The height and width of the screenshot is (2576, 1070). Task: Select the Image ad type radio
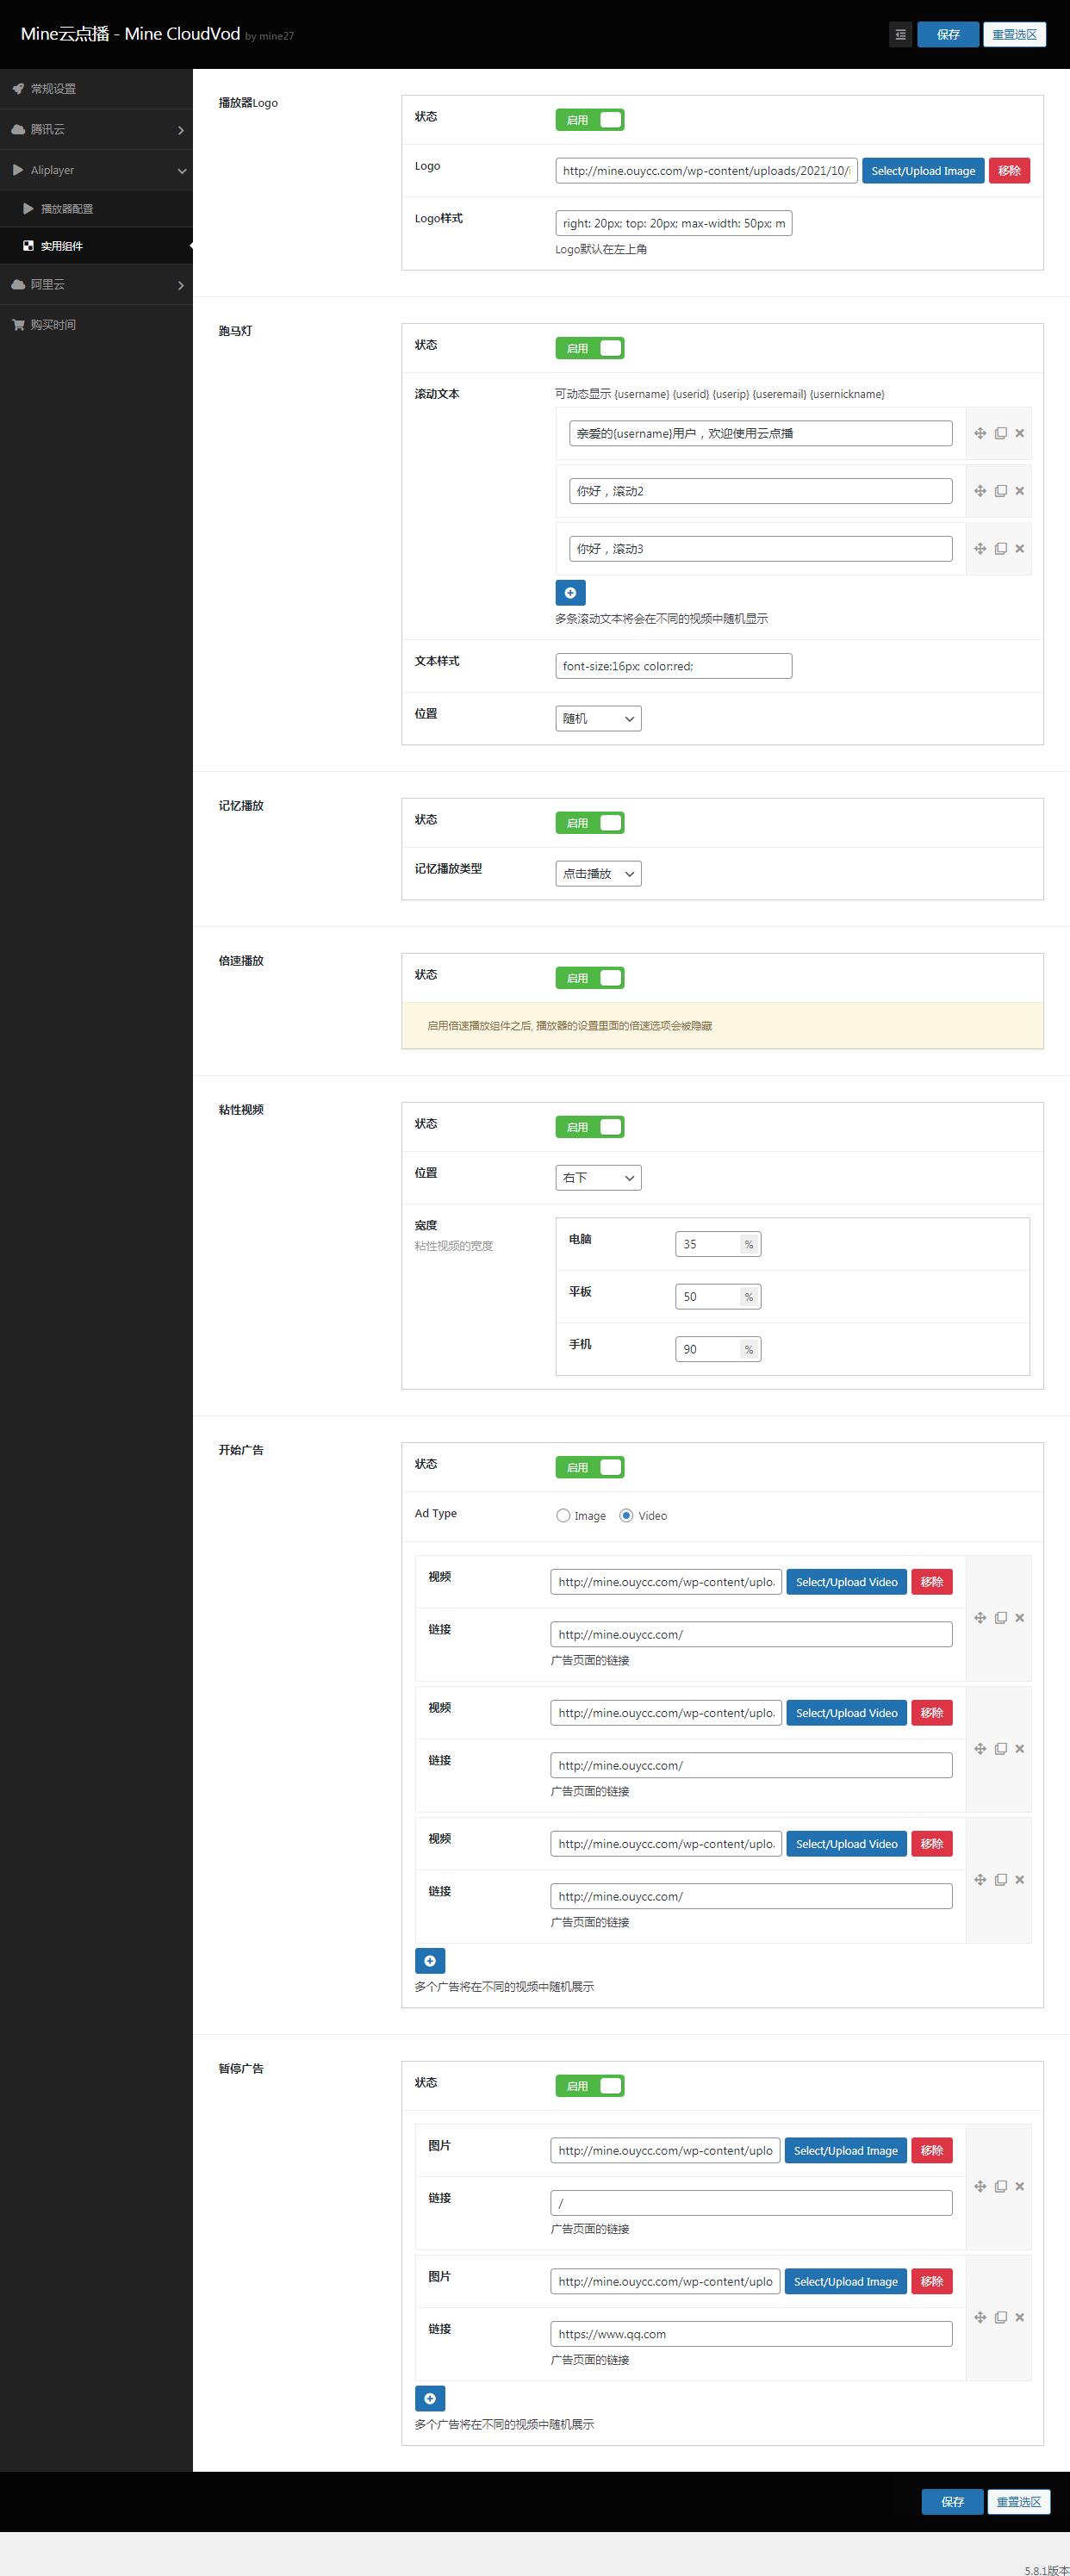[x=563, y=1516]
